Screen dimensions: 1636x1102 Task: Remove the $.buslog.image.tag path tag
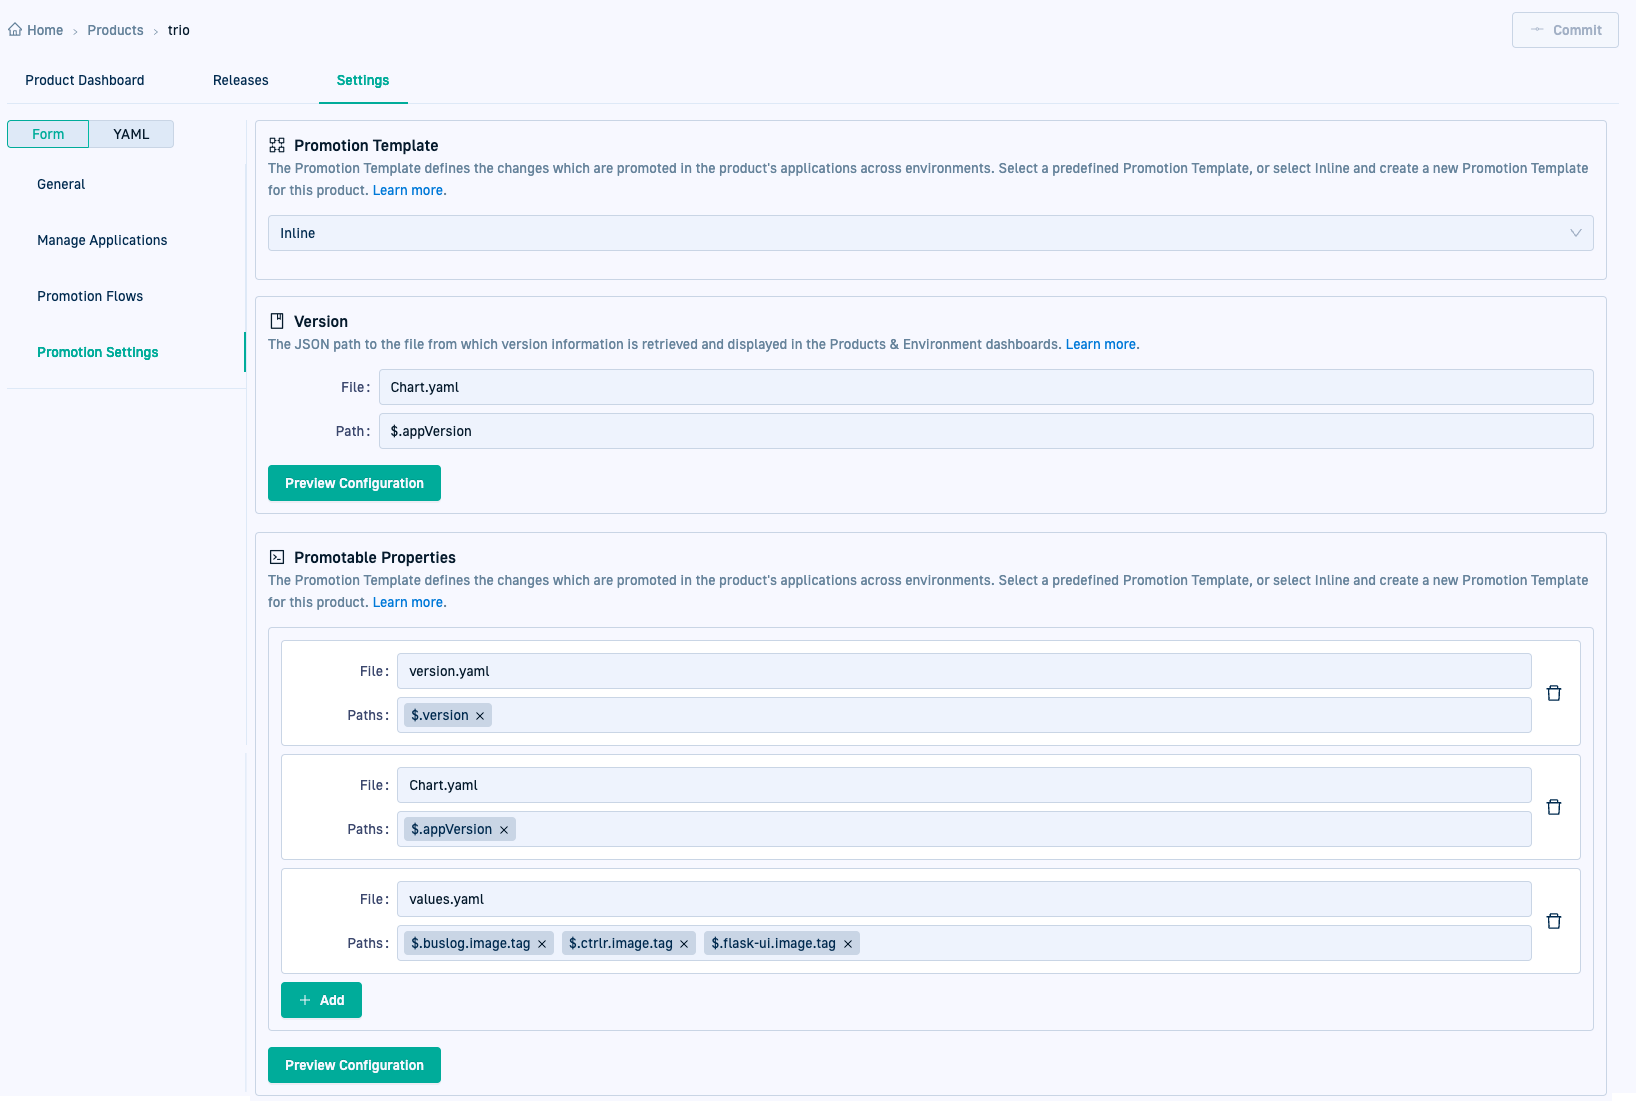coord(542,944)
